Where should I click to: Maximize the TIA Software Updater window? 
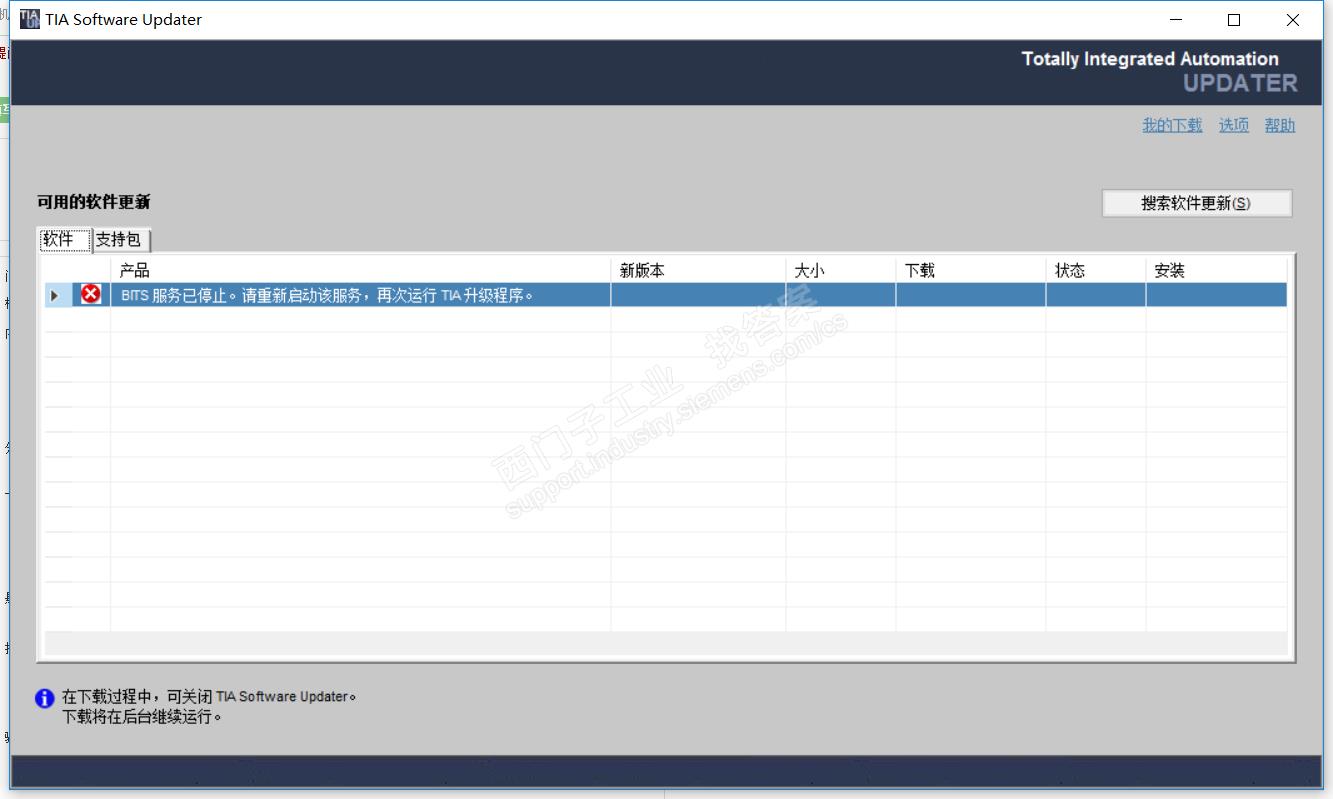click(1234, 20)
